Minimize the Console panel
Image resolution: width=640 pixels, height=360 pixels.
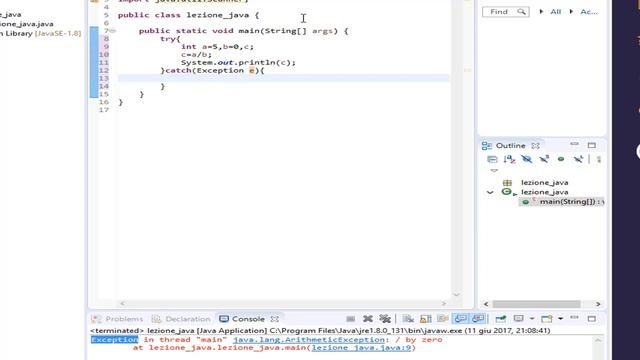(x=574, y=318)
